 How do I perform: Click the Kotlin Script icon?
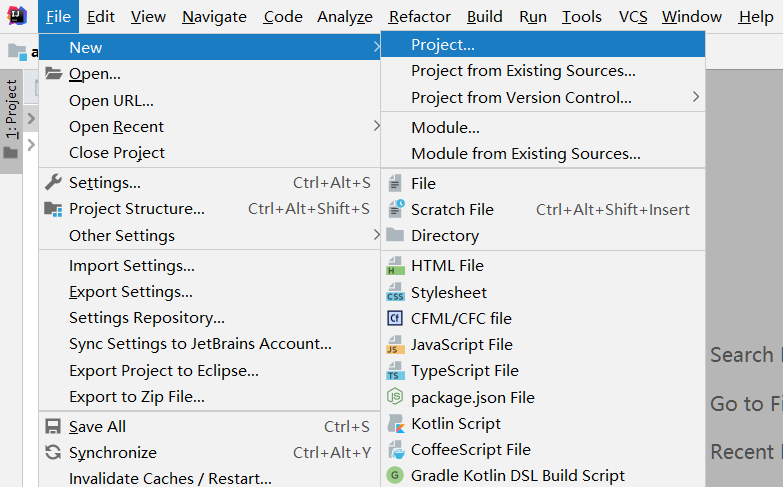396,424
